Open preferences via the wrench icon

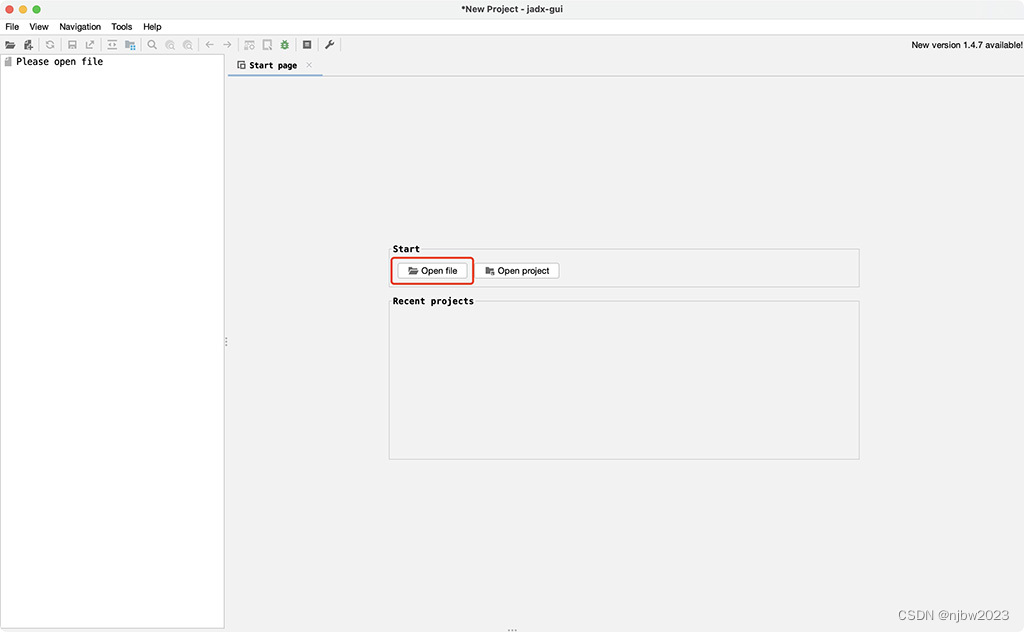coord(329,44)
